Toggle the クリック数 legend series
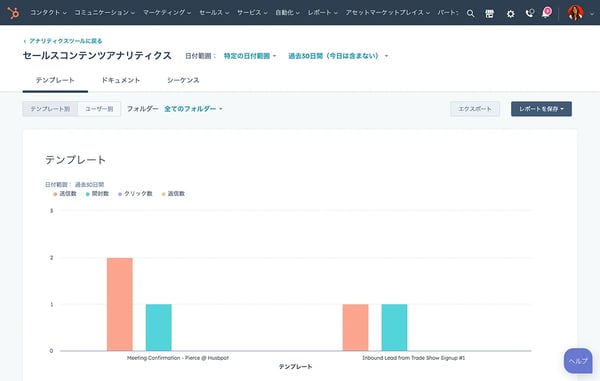This screenshot has height=381, width=600. click(x=135, y=194)
